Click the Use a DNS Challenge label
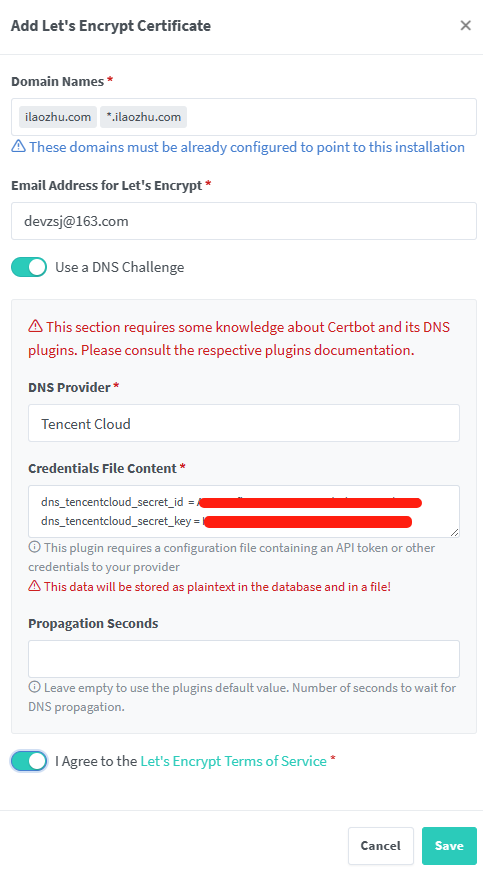The image size is (483, 871). (119, 267)
